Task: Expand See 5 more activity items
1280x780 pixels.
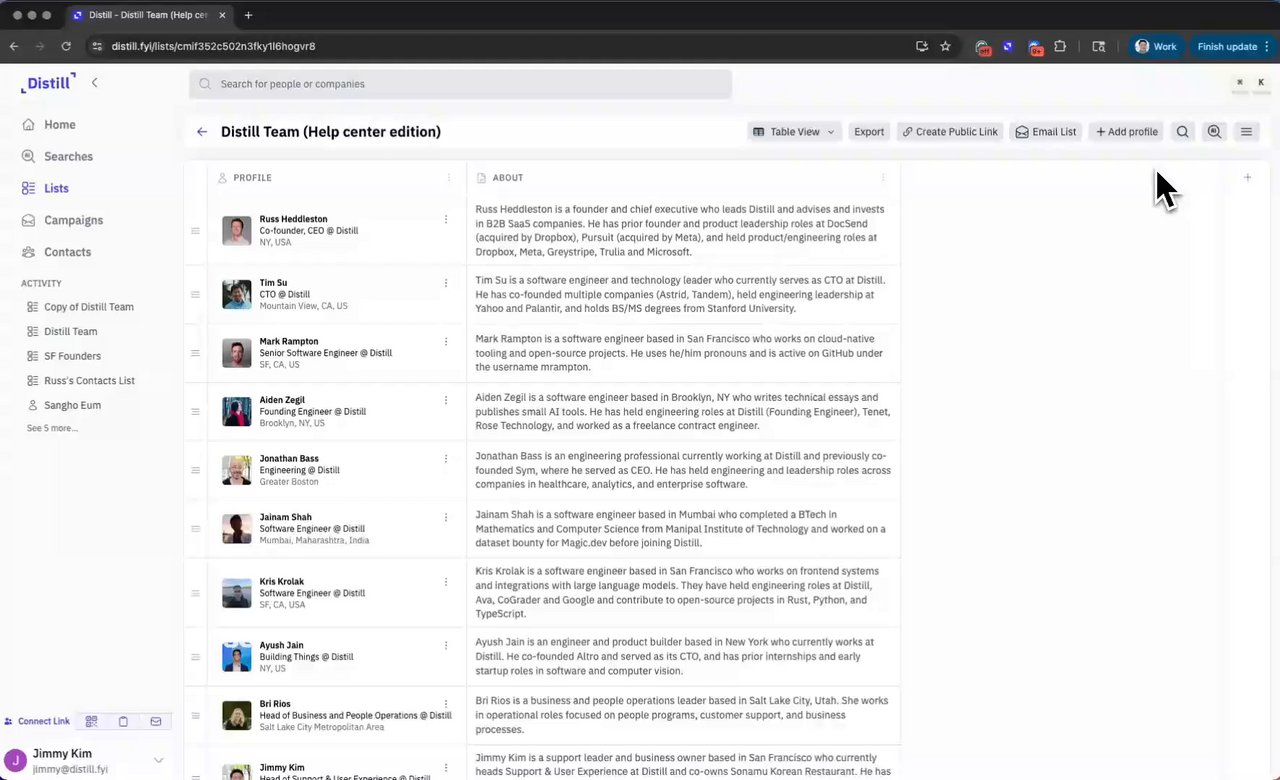Action: [x=52, y=428]
